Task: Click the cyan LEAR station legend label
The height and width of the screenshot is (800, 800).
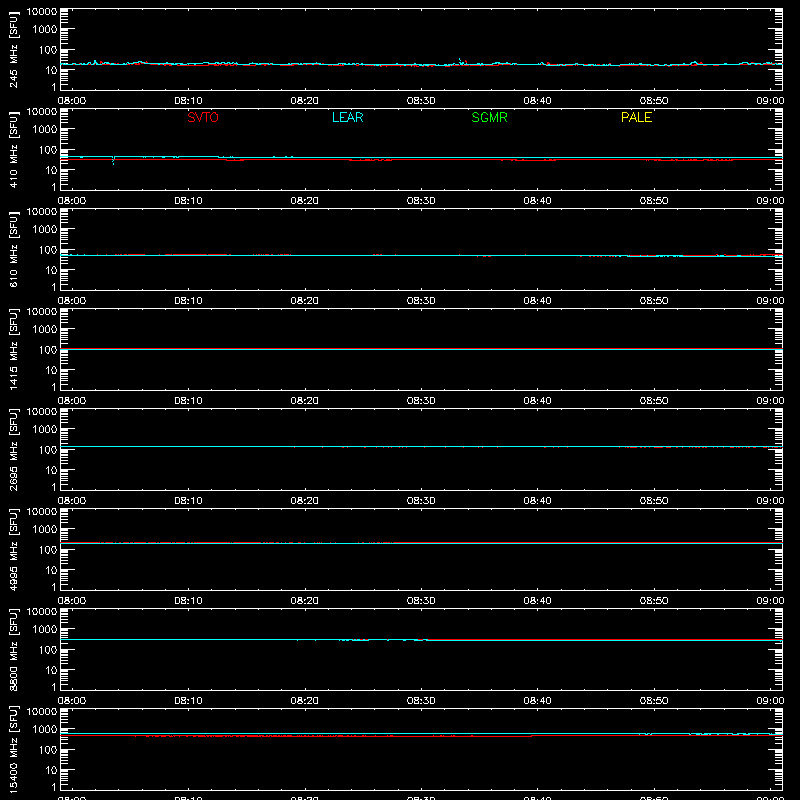Action: click(347, 117)
